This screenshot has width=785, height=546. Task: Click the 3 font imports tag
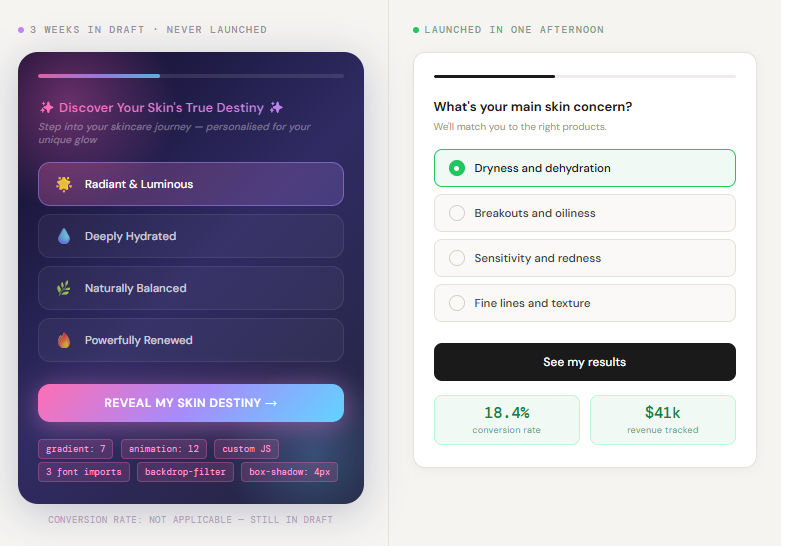click(83, 472)
